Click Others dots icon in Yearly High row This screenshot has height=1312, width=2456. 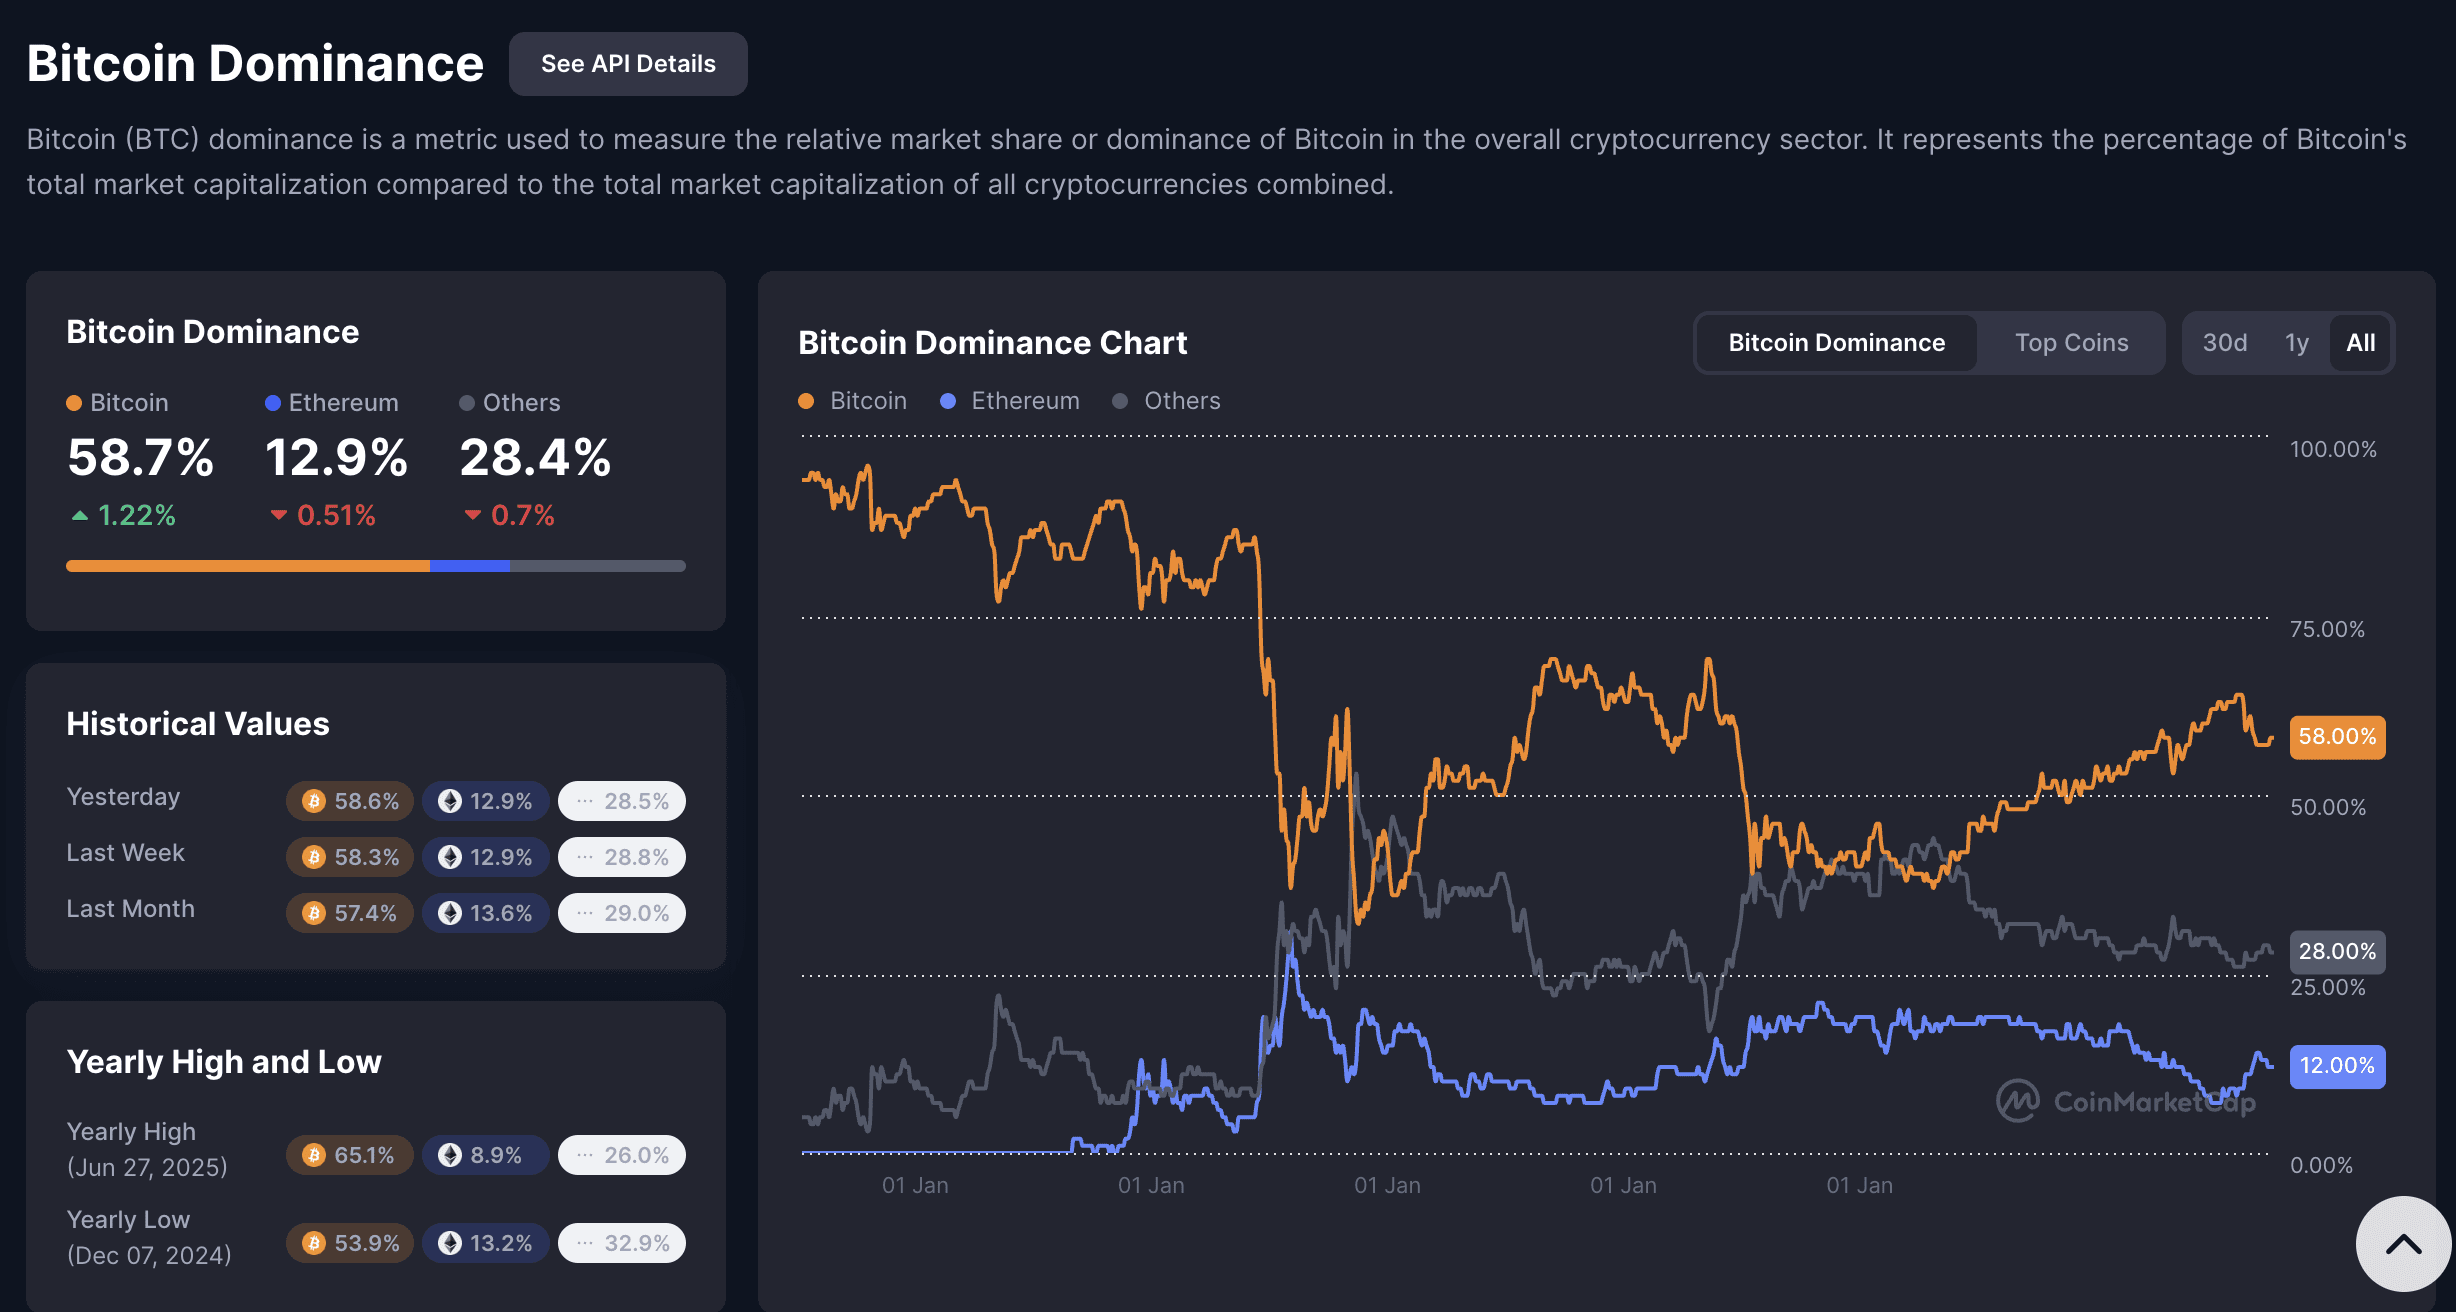(x=585, y=1155)
